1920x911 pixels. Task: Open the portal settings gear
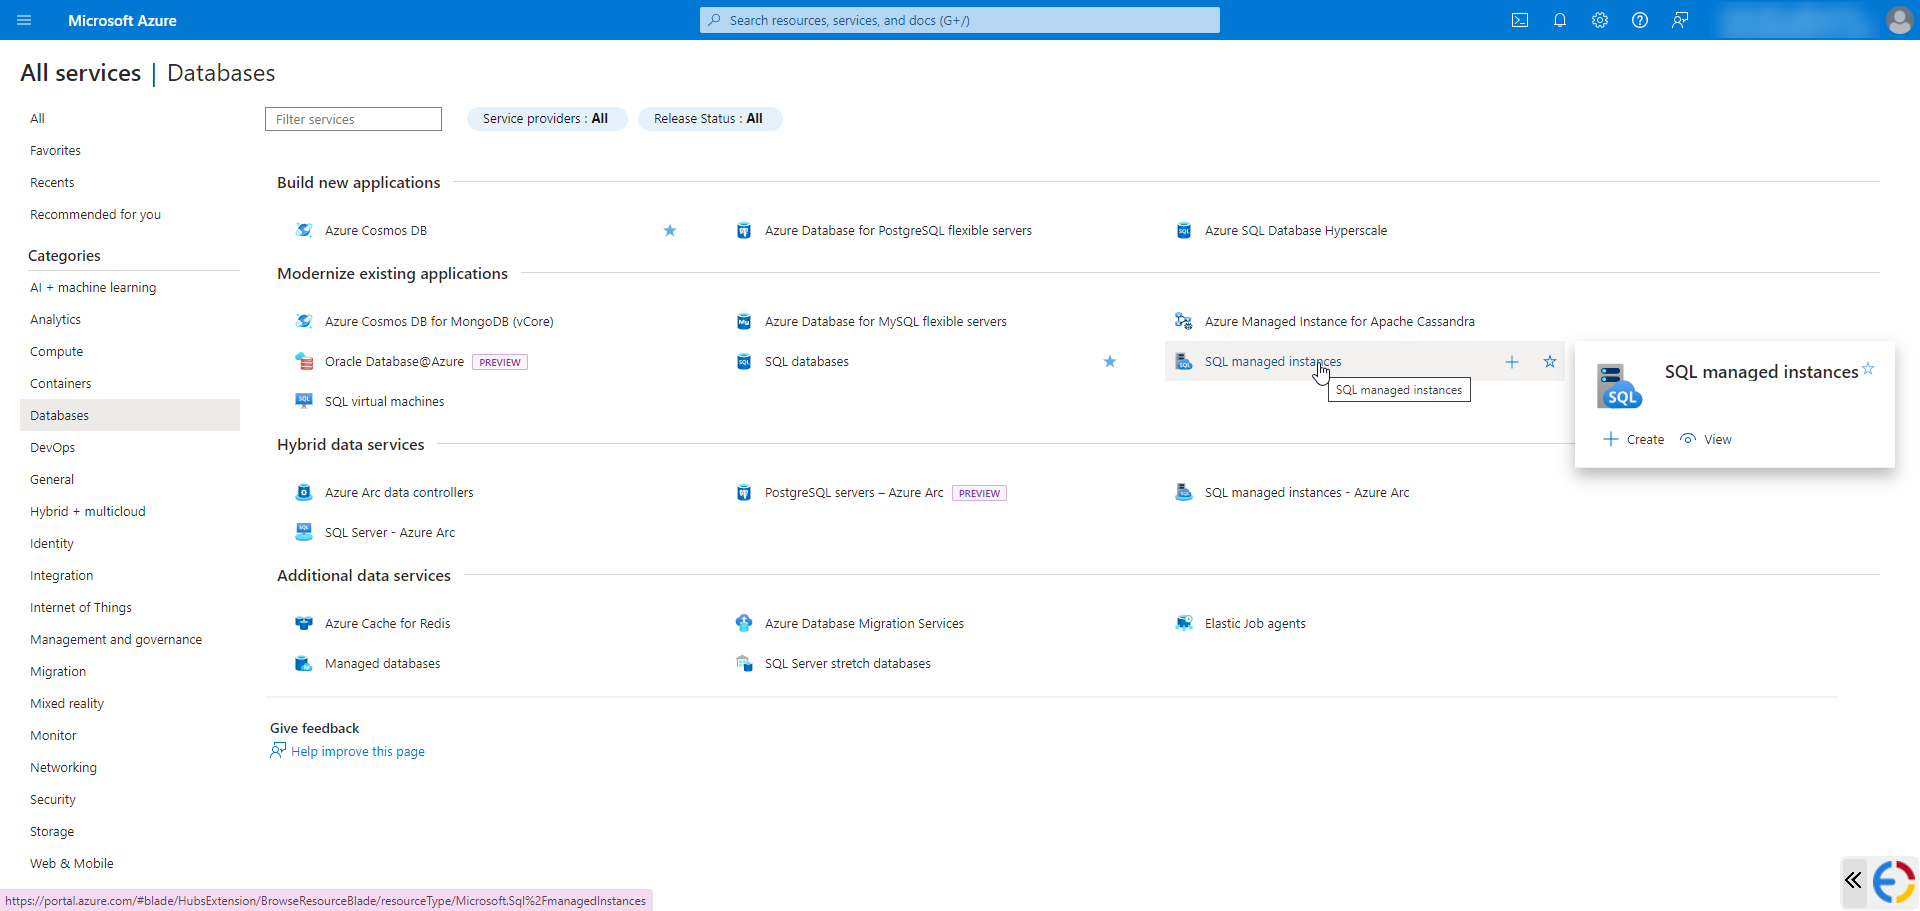(x=1600, y=20)
